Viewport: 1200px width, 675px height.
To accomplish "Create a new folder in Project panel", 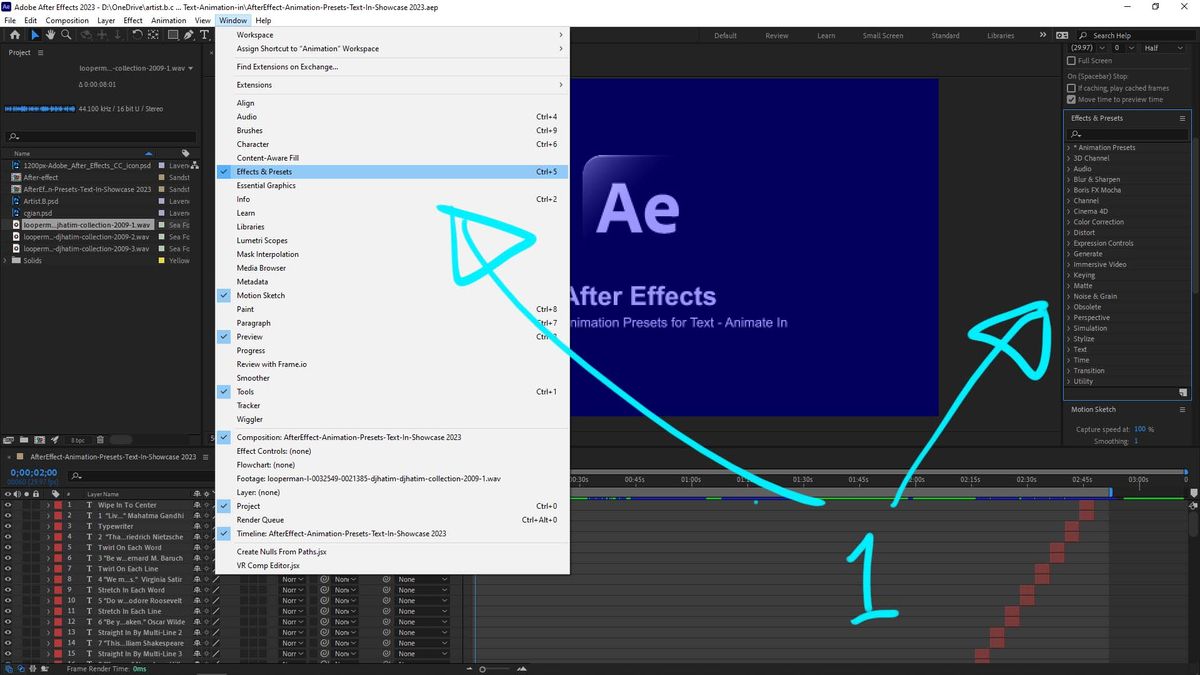I will [x=25, y=440].
